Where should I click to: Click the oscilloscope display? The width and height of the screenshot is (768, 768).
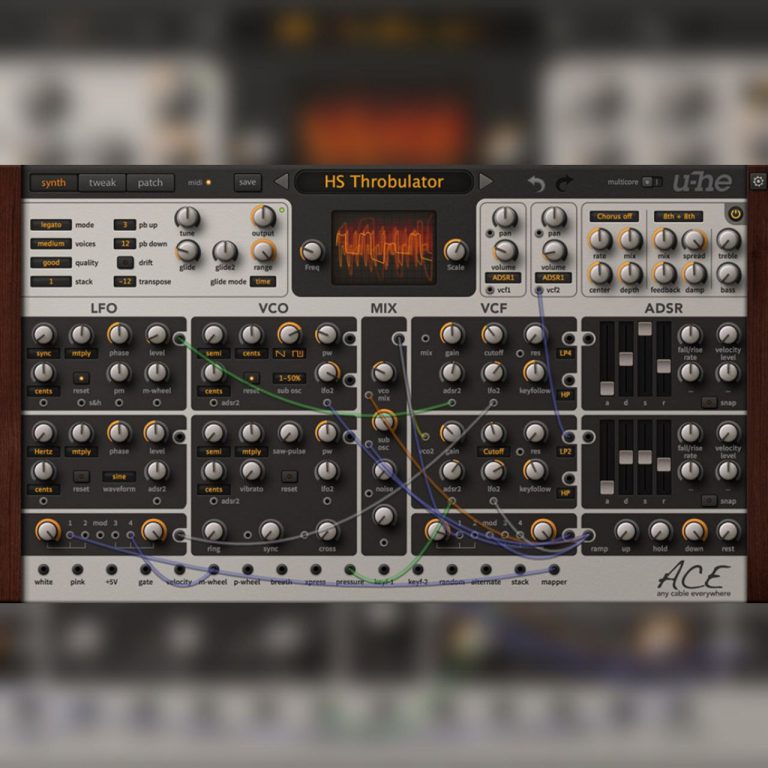384,248
